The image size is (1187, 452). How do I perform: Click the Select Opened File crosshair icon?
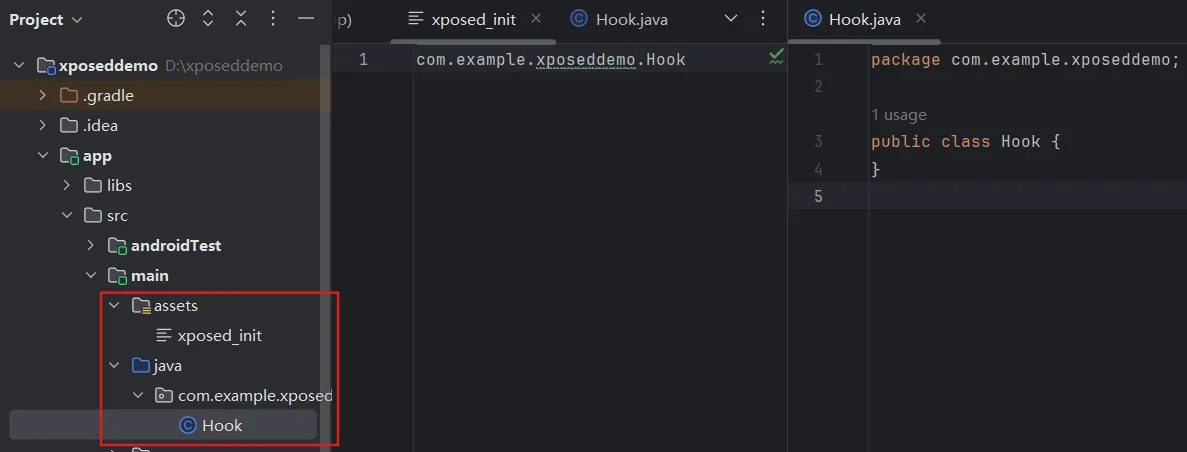pos(176,19)
